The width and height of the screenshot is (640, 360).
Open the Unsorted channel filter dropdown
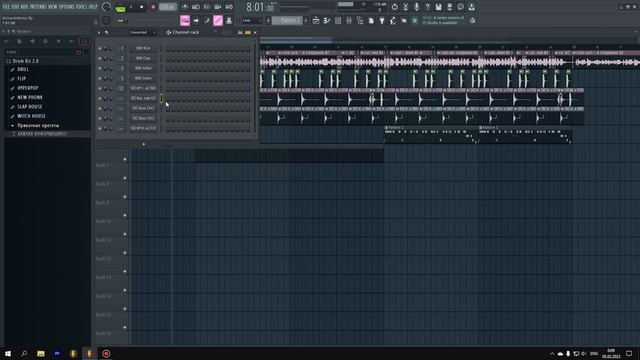142,32
